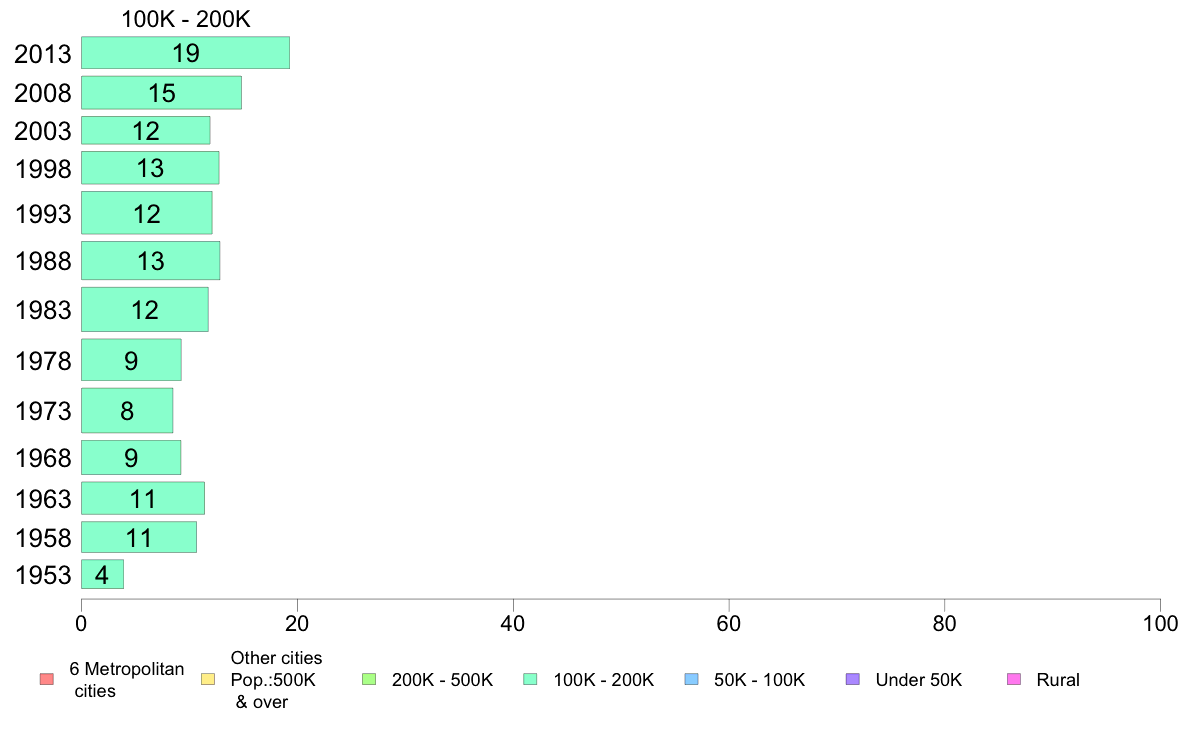Screen dimensions: 1188x736
Task: Select the 1963 bar showing 11
Action: 143,498
